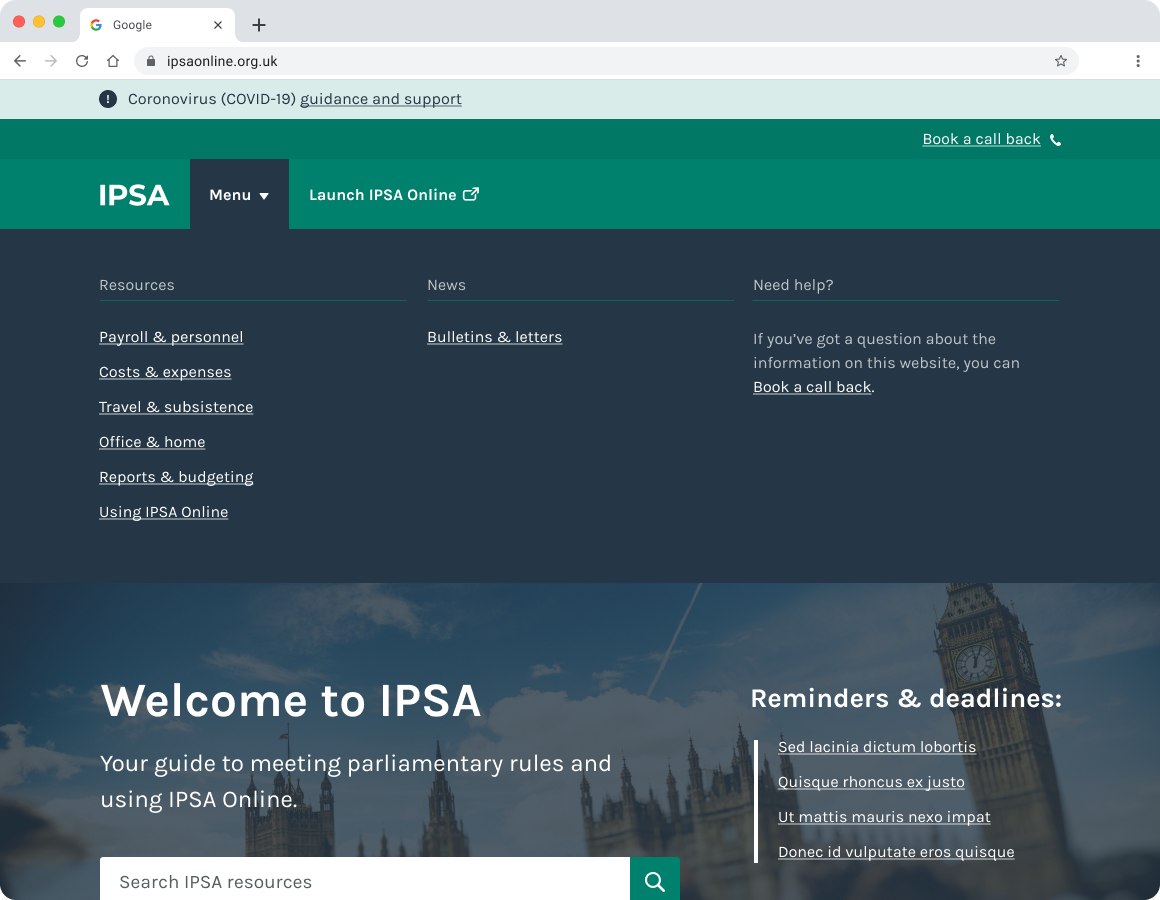Open Reports & budgeting
The height and width of the screenshot is (900, 1160).
click(x=176, y=477)
